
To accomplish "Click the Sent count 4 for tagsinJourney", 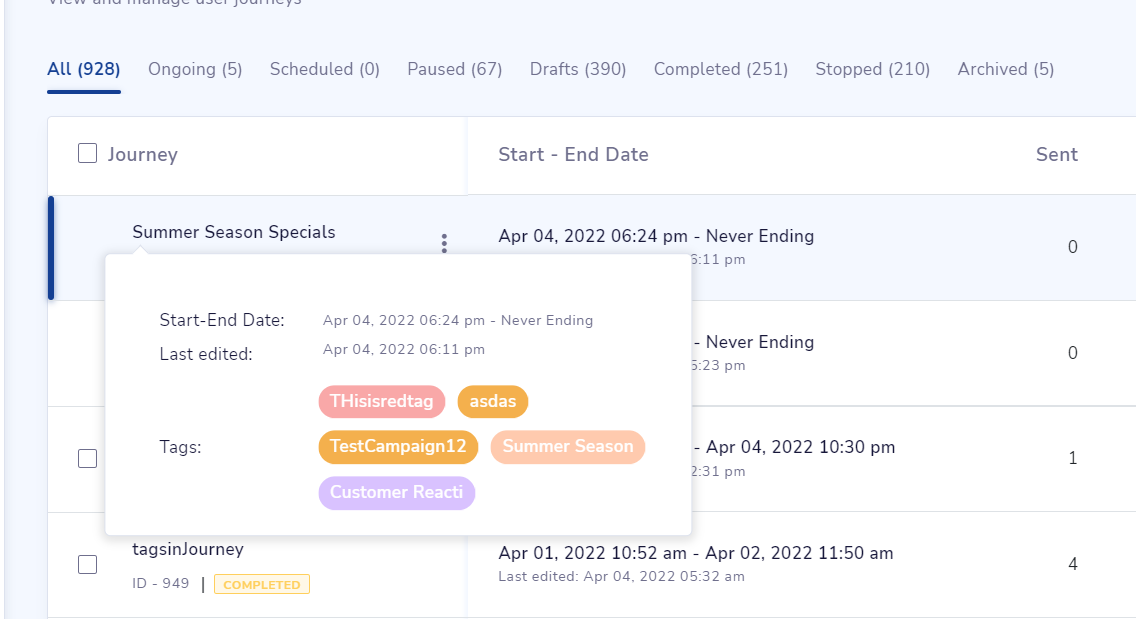I will pos(1072,564).
